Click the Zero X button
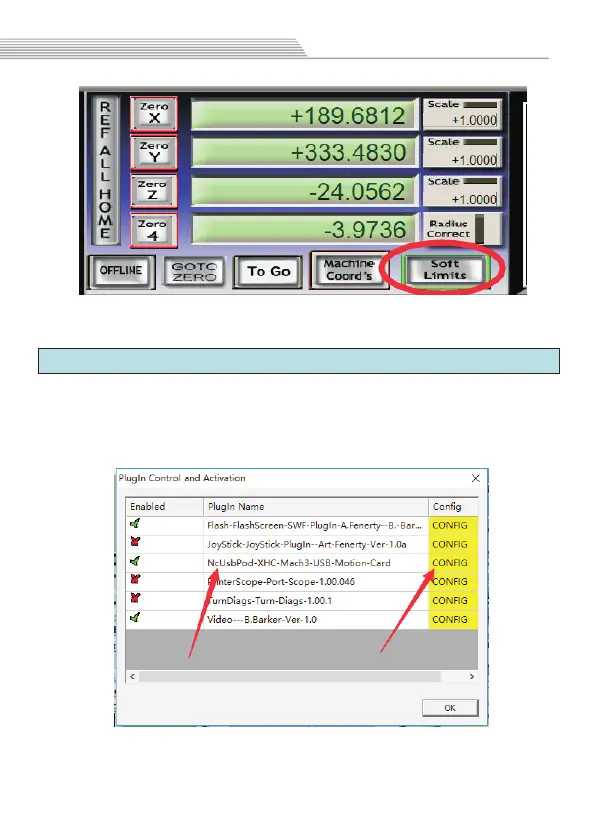This screenshot has height=839, width=595. [154, 113]
